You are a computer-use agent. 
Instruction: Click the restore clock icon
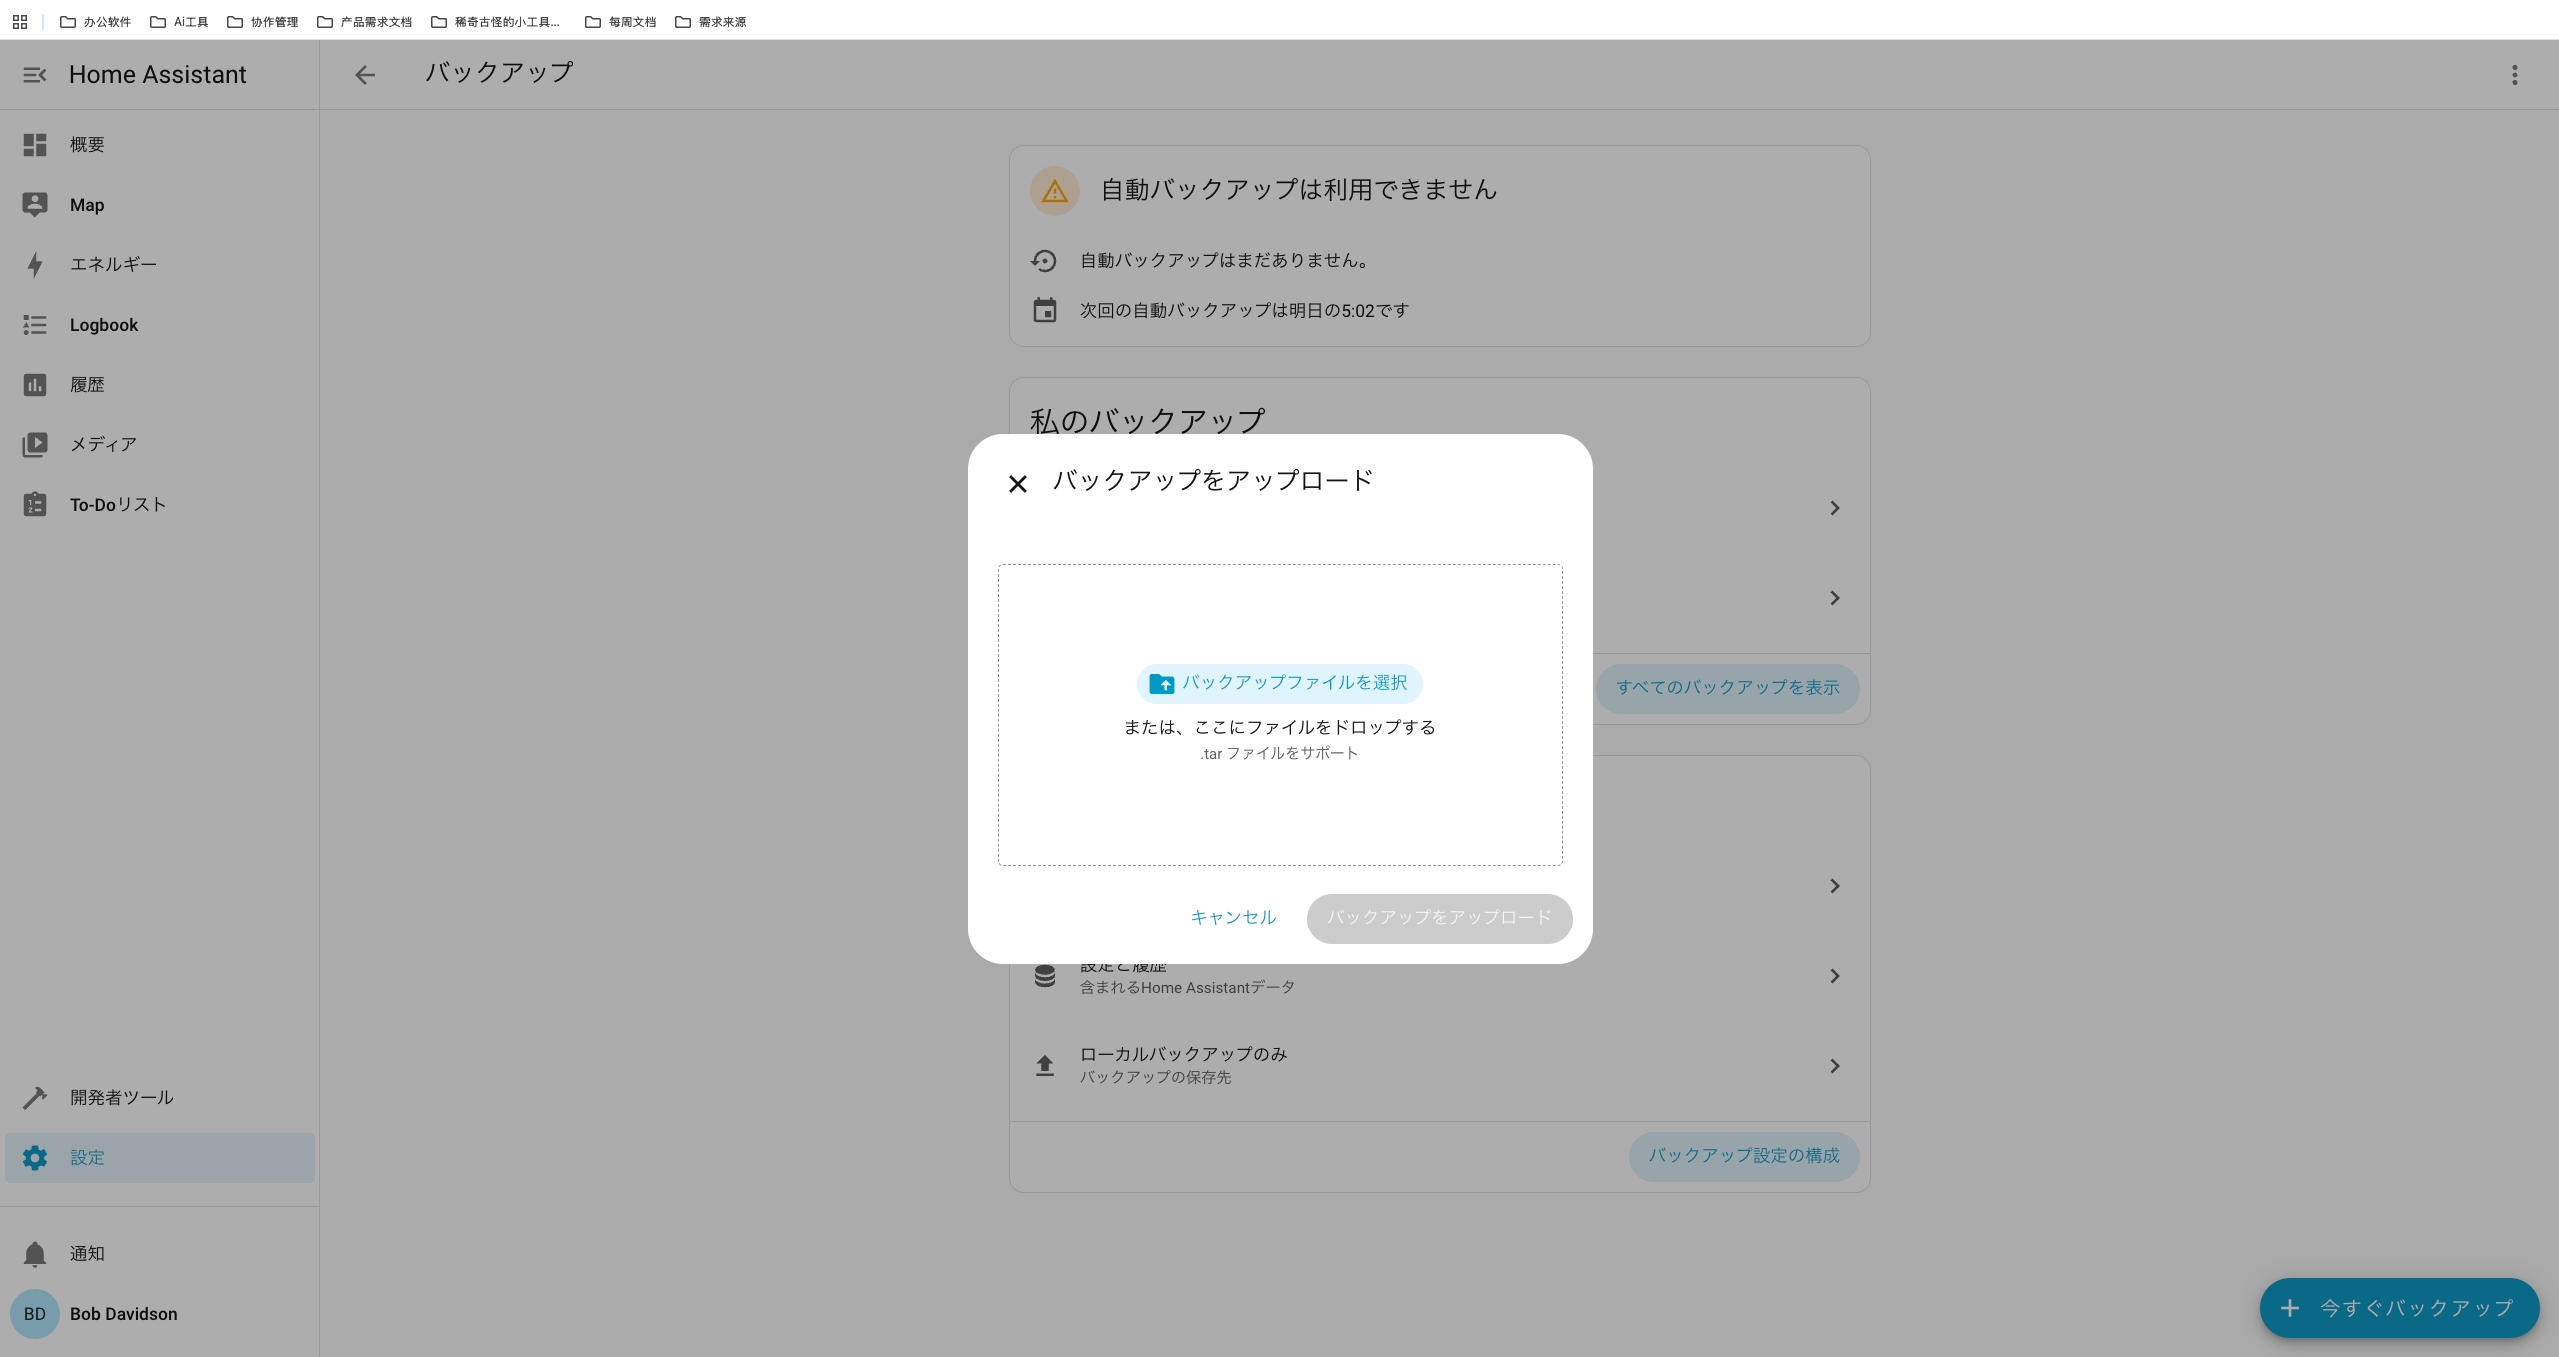(1044, 261)
